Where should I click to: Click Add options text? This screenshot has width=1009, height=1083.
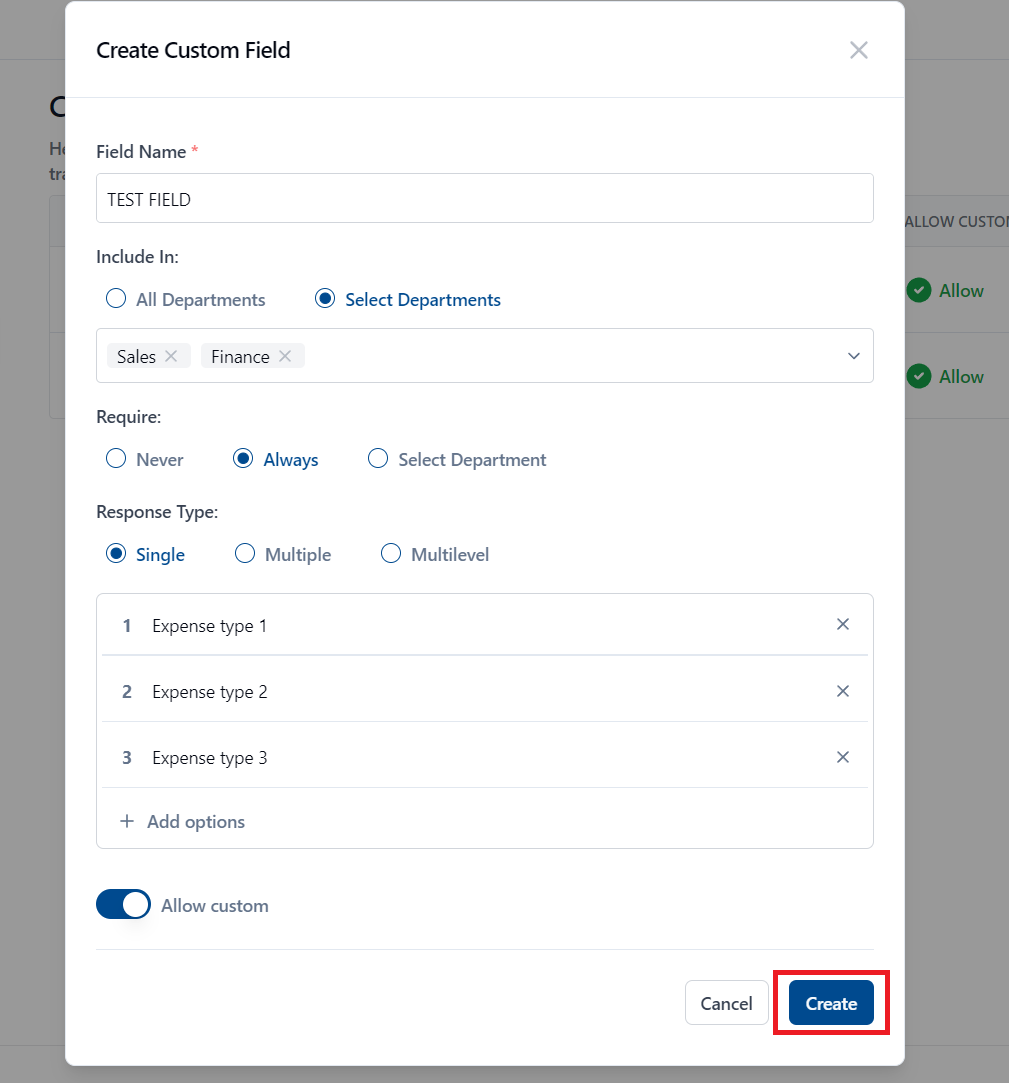(196, 822)
